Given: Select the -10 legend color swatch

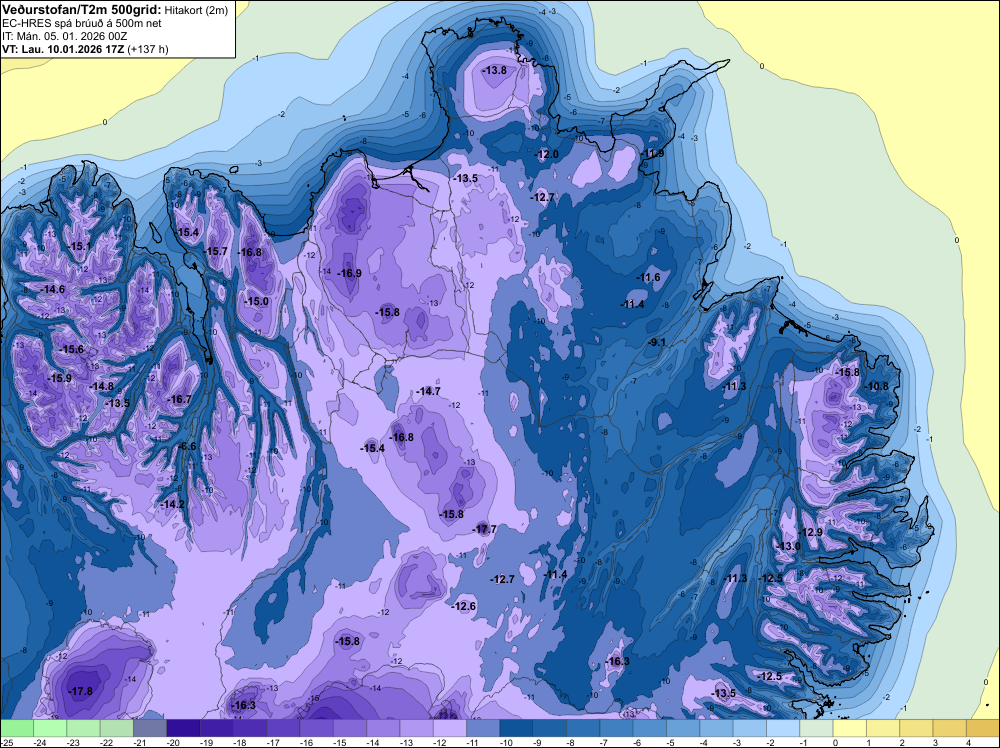Looking at the screenshot, I should click(x=516, y=728).
